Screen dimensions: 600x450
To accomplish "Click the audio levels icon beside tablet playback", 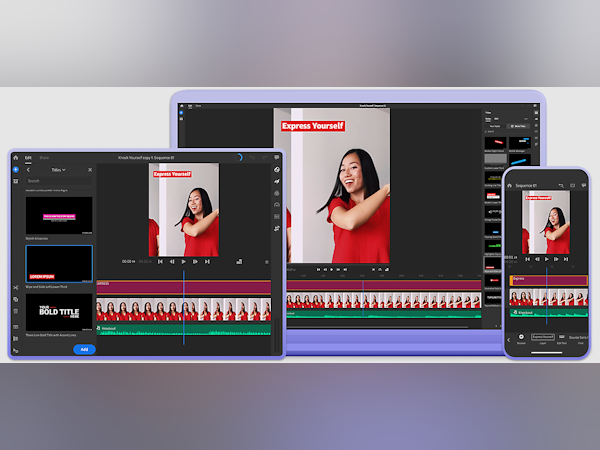I will (239, 262).
